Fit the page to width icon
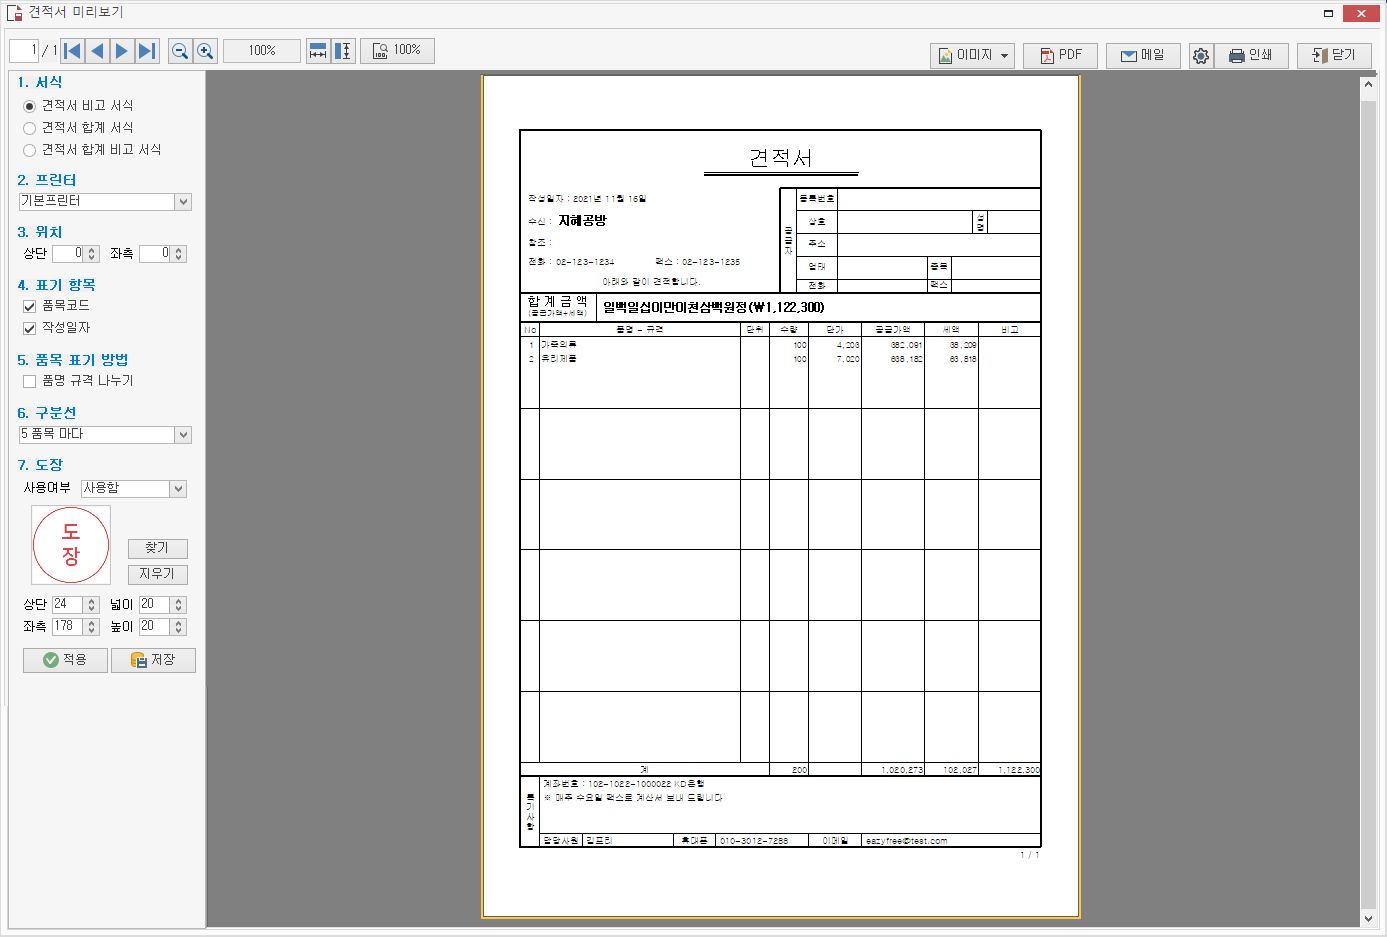Screen dimensions: 1387x937 pyautogui.click(x=318, y=51)
